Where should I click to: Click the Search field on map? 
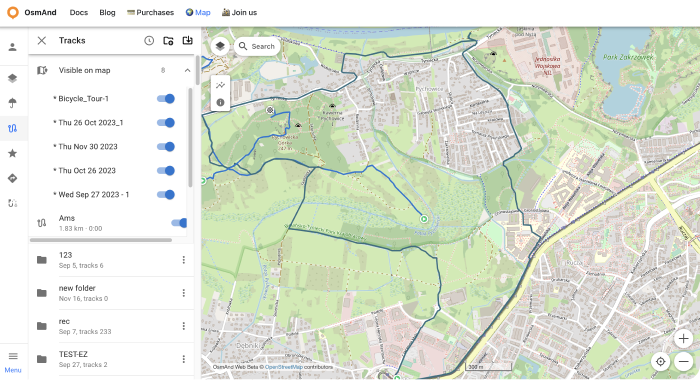coord(257,46)
